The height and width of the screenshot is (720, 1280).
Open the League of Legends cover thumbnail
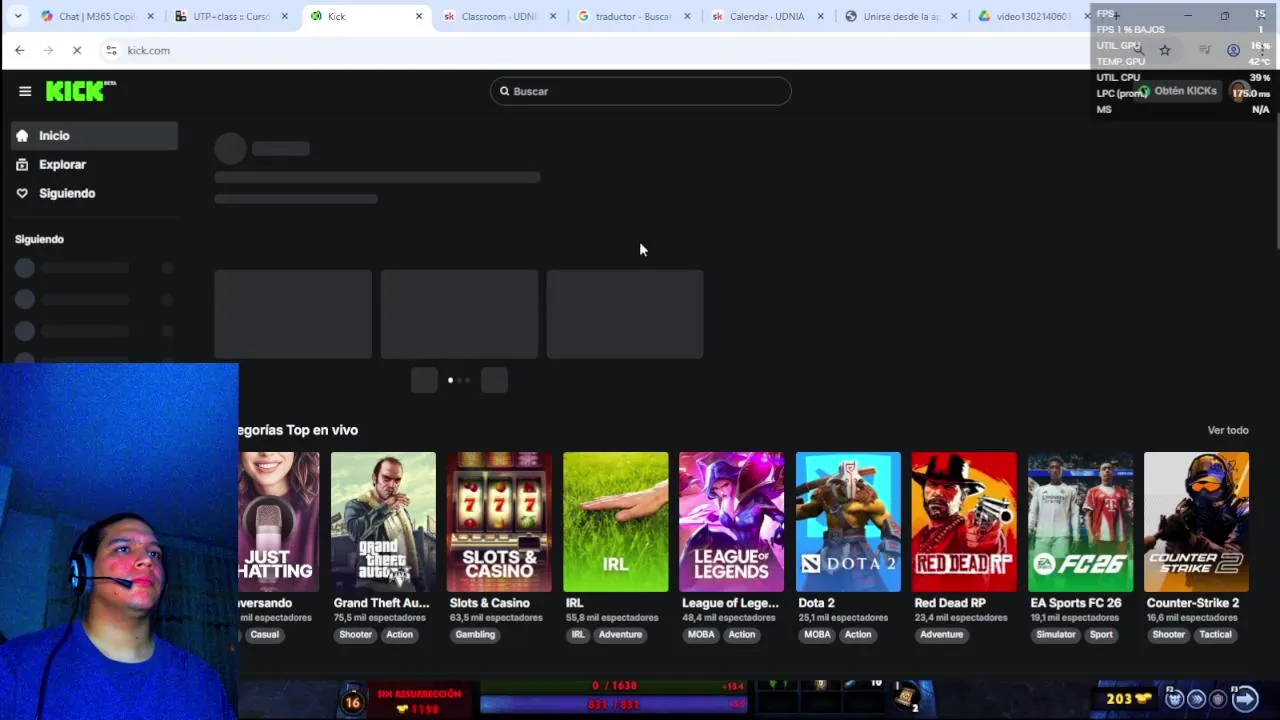tap(731, 522)
